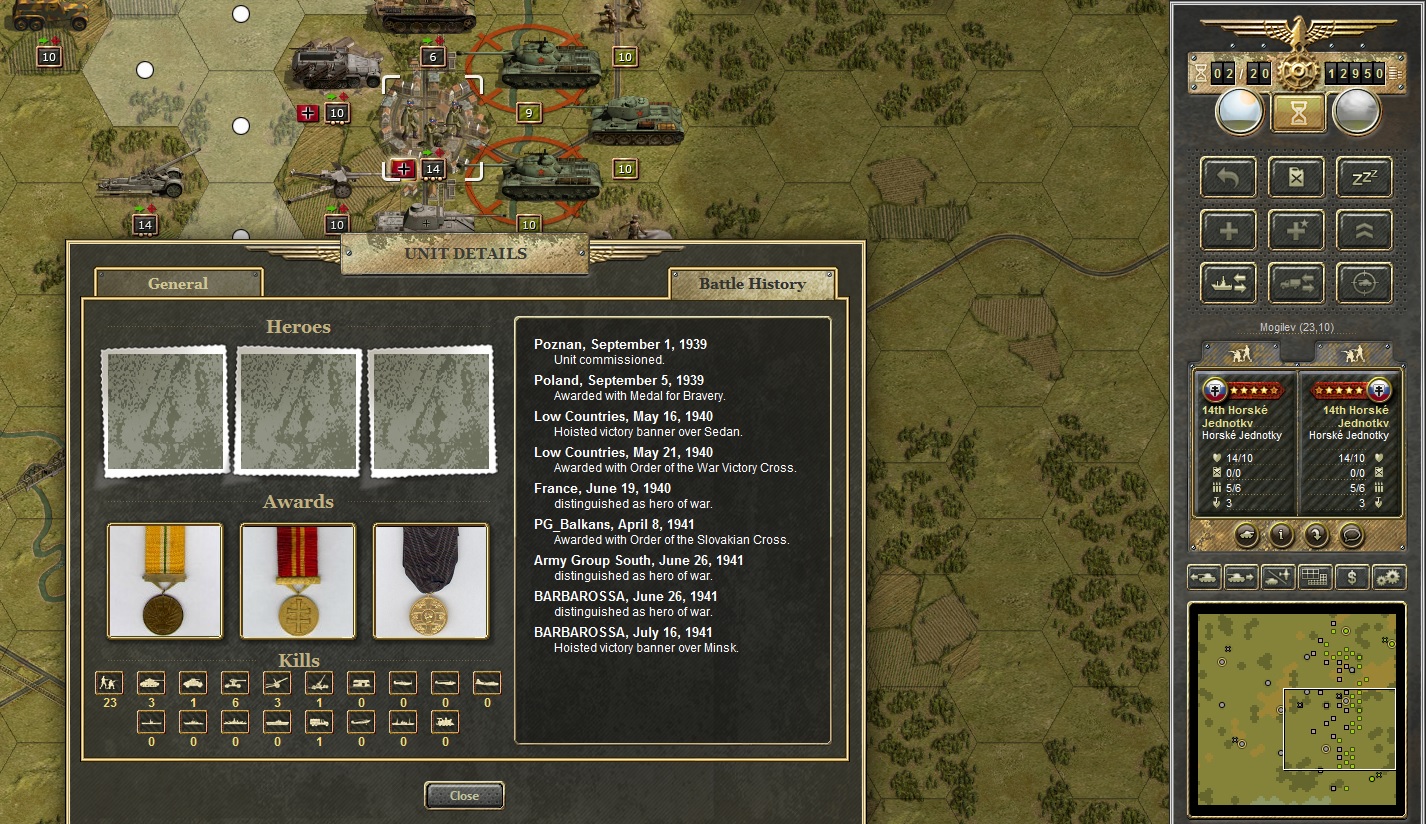Close the Unit Details window
Screen dimensions: 1426x824
pos(464,796)
